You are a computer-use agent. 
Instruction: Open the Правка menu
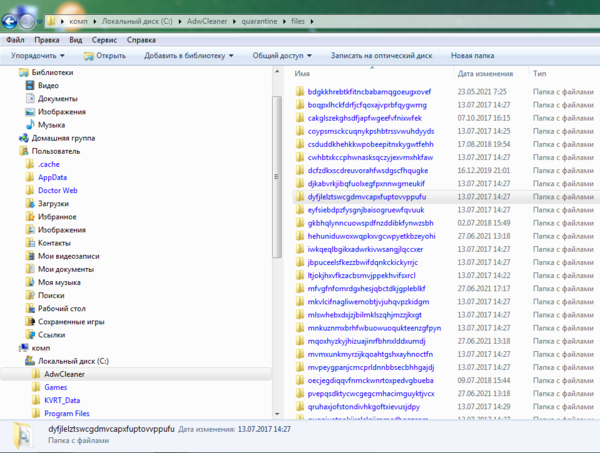click(x=47, y=40)
